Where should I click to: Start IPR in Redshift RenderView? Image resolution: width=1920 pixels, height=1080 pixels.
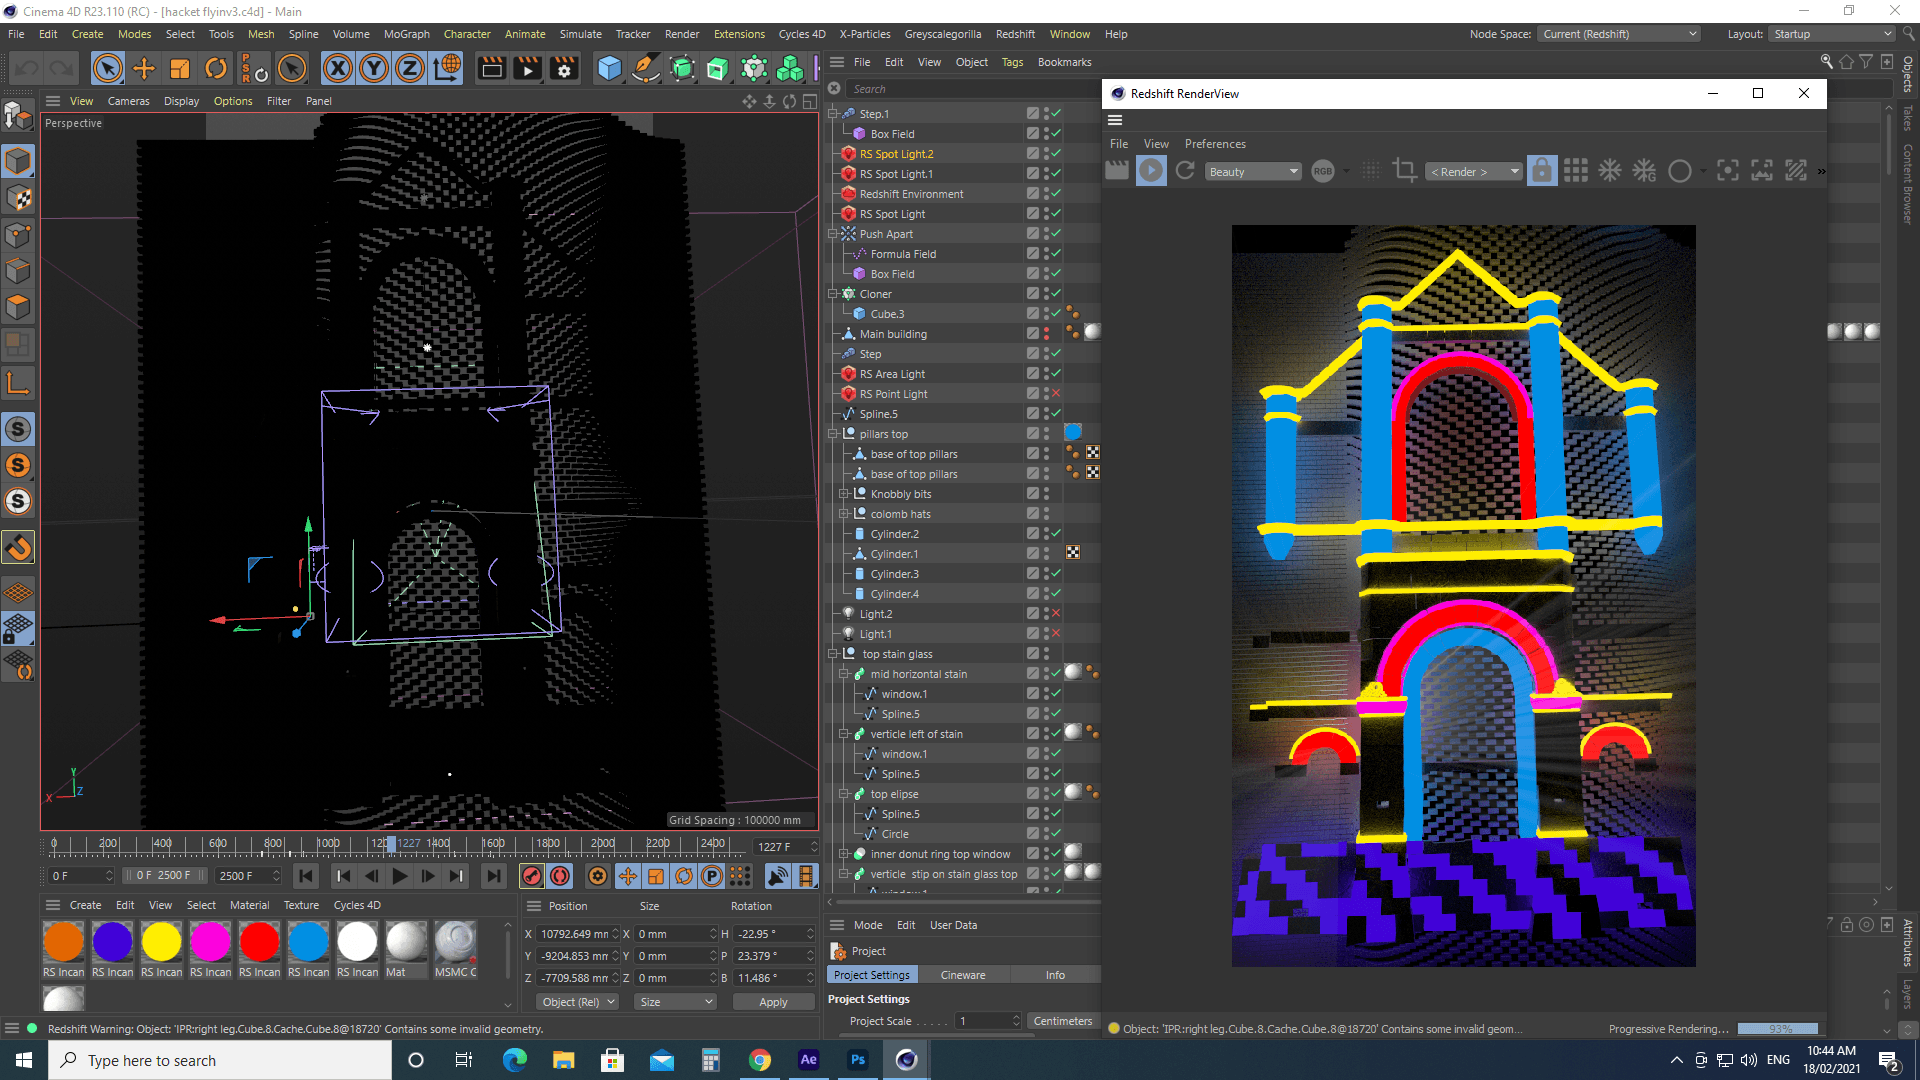(1151, 171)
